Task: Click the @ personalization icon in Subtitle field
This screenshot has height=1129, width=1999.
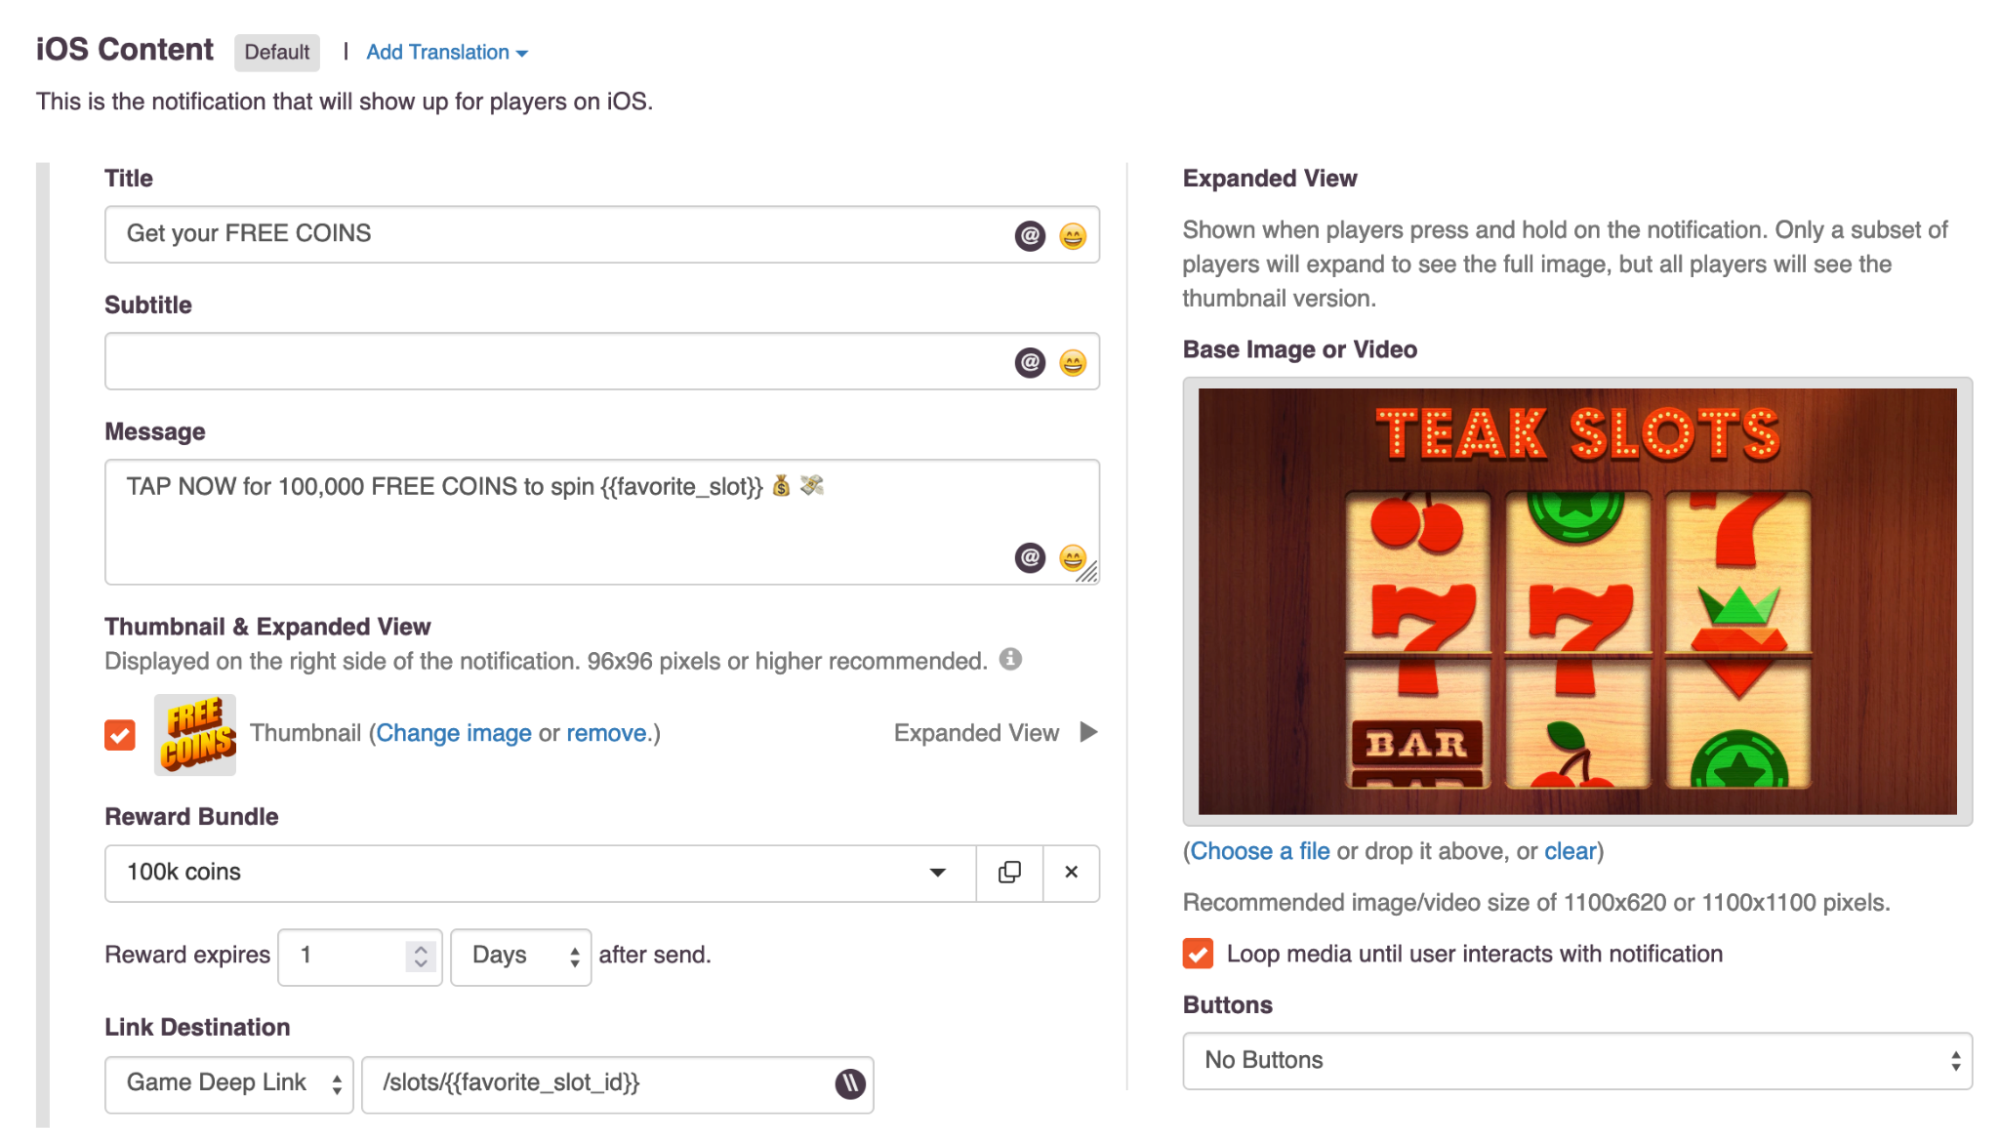Action: (x=1029, y=362)
